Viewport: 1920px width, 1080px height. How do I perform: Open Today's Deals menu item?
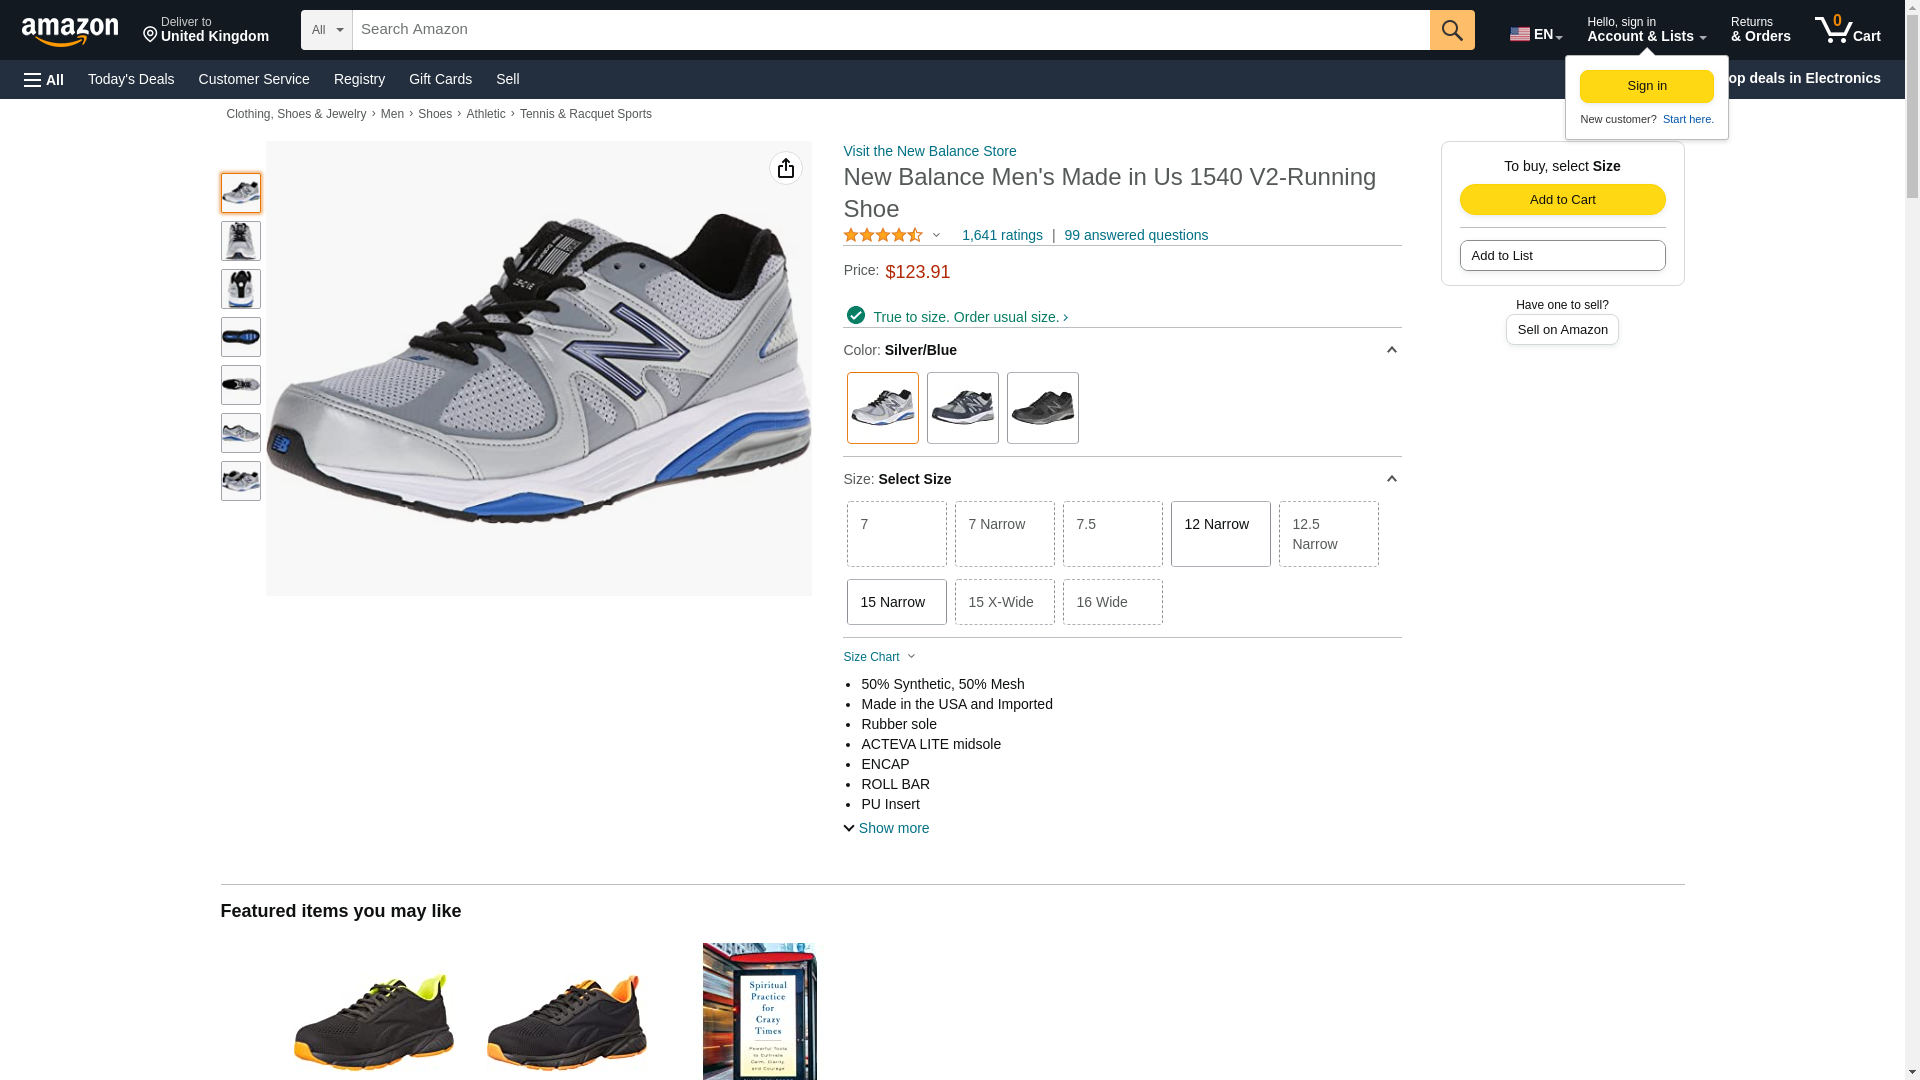(x=131, y=79)
